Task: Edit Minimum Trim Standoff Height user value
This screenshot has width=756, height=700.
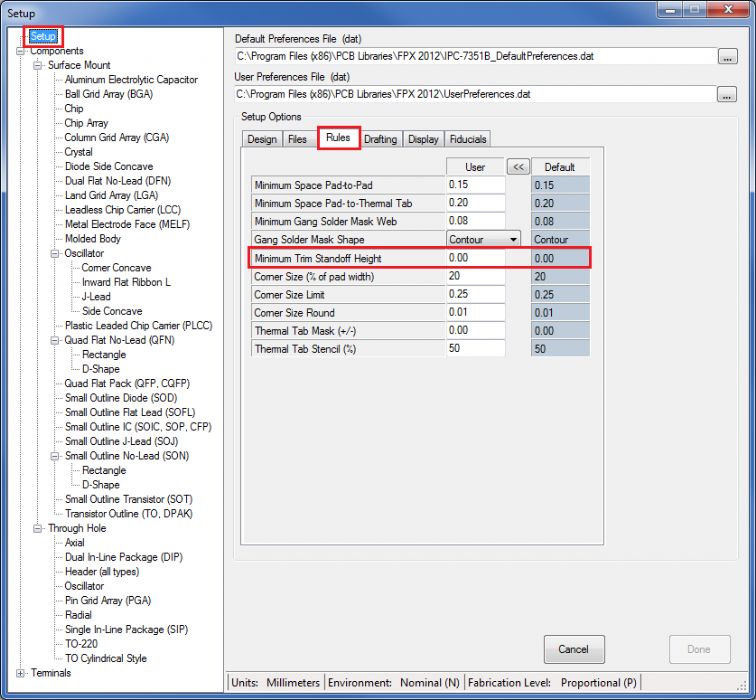Action: (475, 258)
